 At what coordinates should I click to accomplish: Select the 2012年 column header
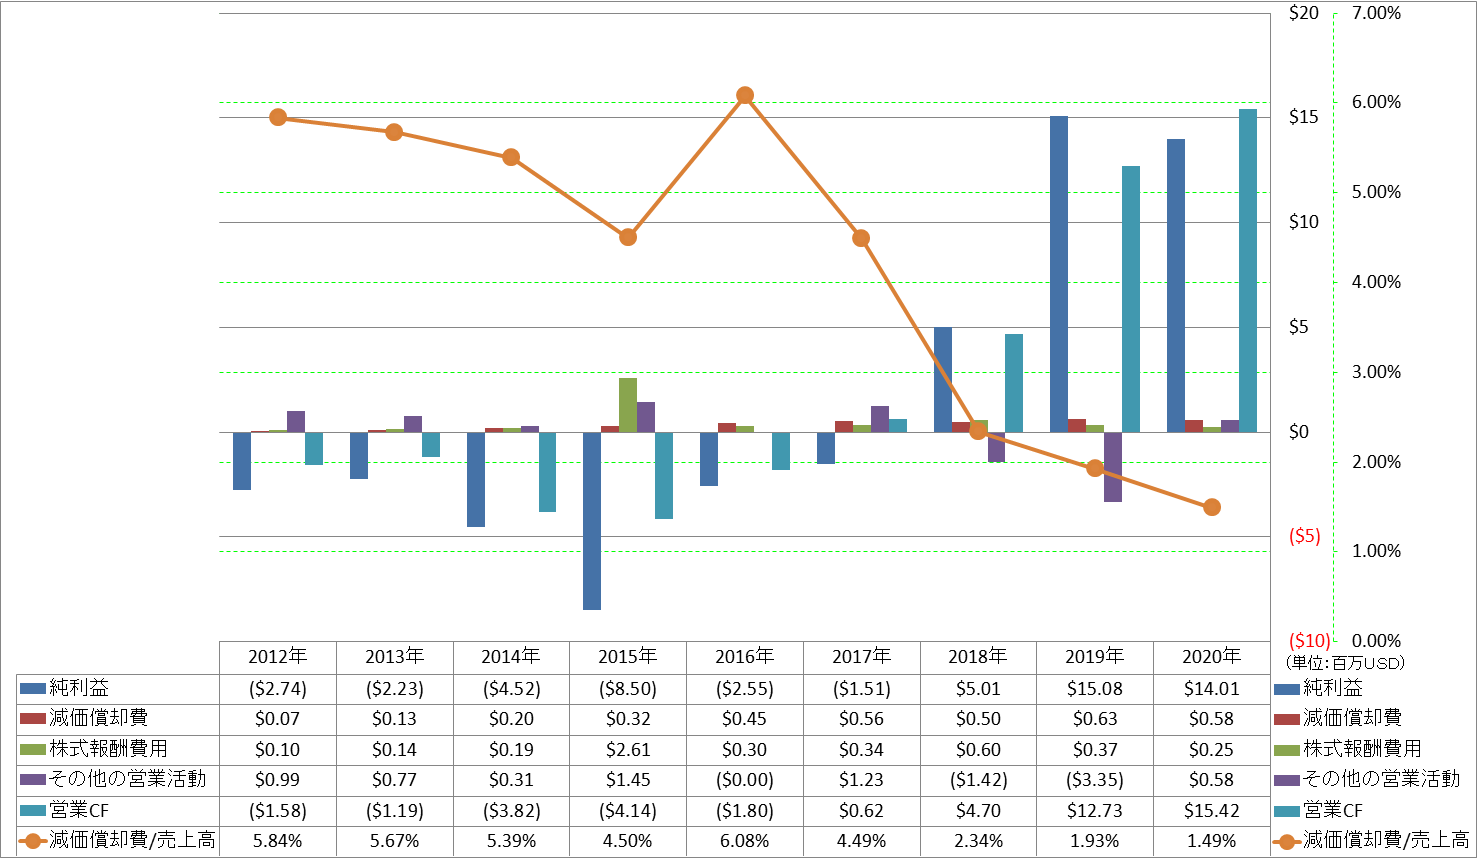pyautogui.click(x=278, y=657)
